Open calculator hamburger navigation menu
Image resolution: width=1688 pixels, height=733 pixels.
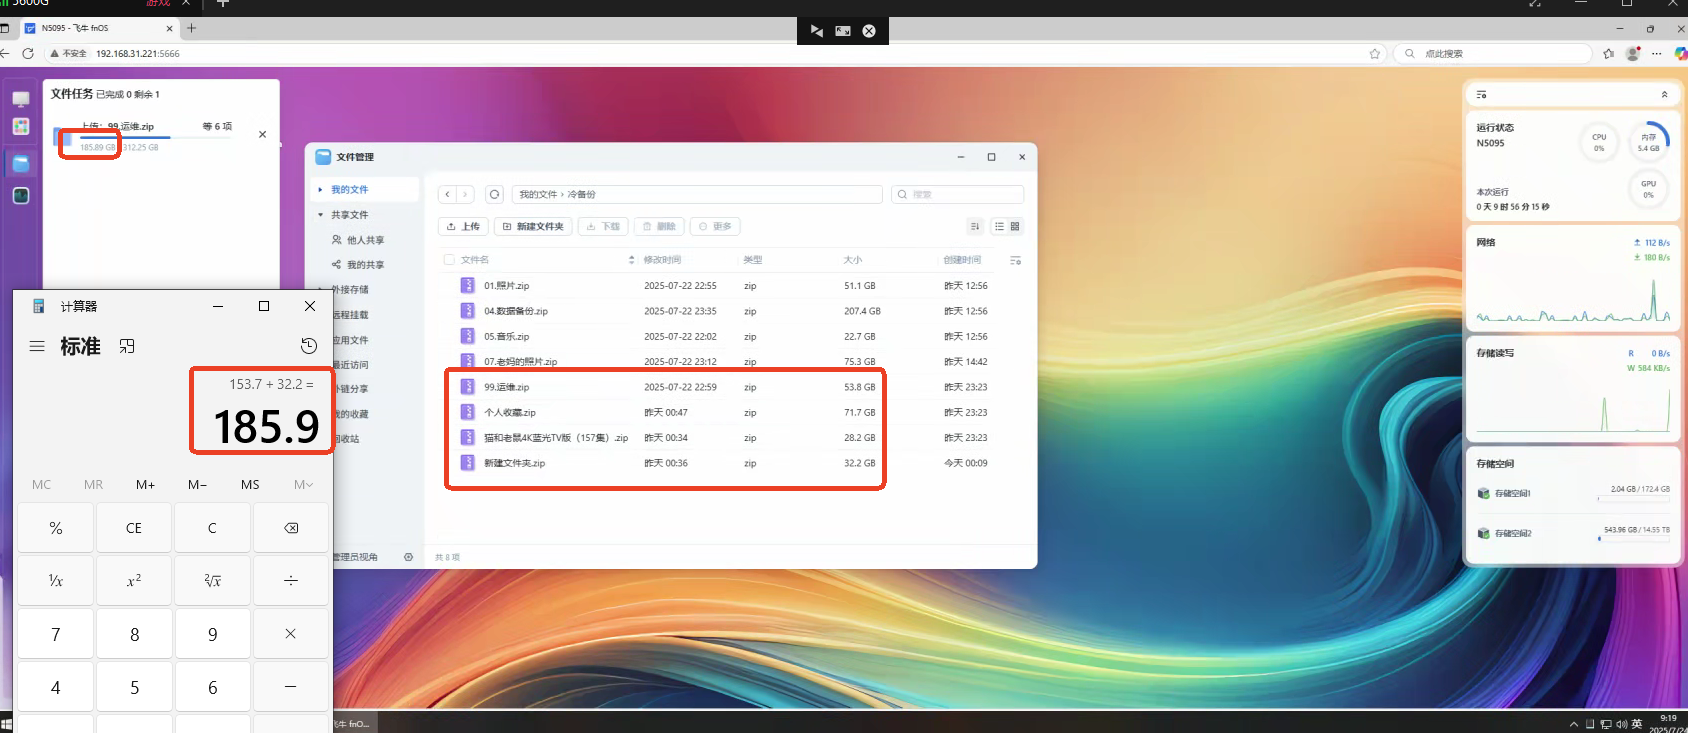point(37,346)
